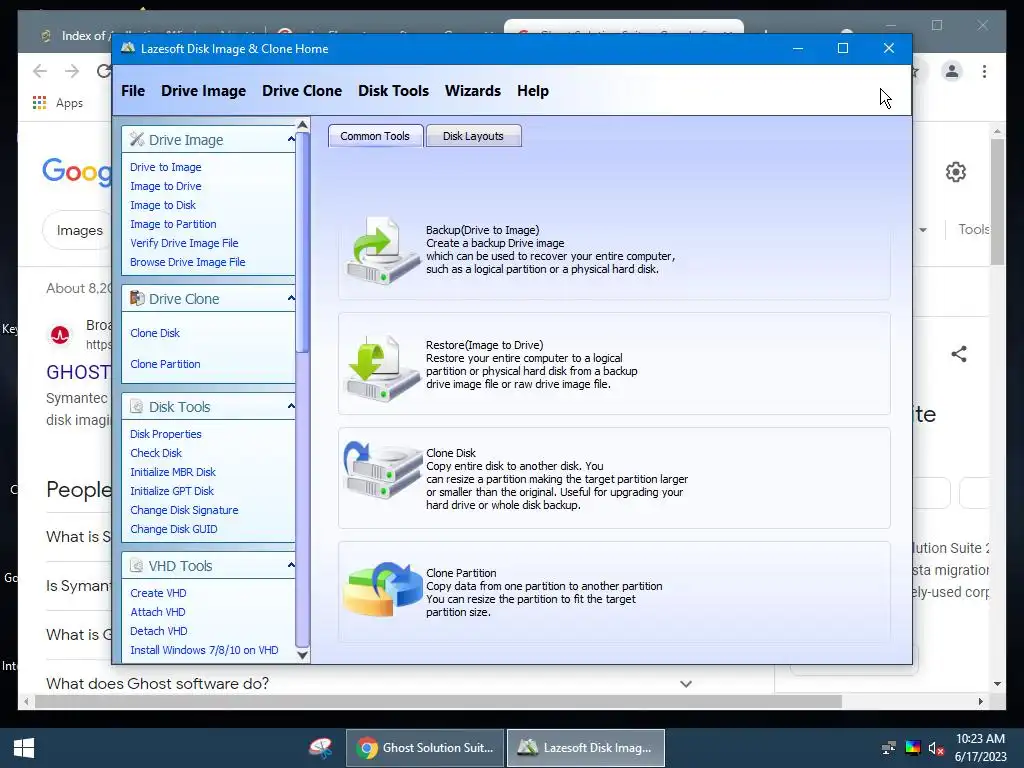Click the Clone Disk sidebar link

pyautogui.click(x=155, y=333)
